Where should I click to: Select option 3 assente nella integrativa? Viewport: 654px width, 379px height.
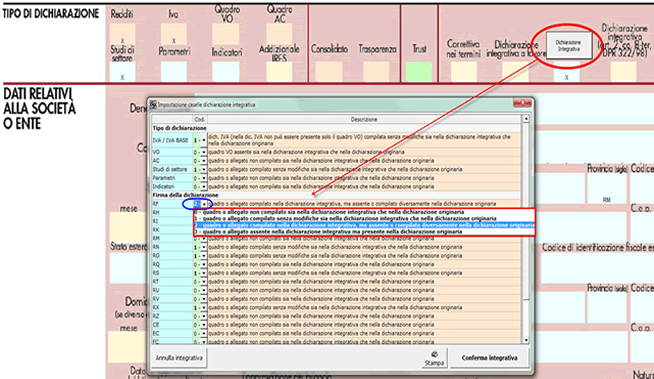(364, 232)
